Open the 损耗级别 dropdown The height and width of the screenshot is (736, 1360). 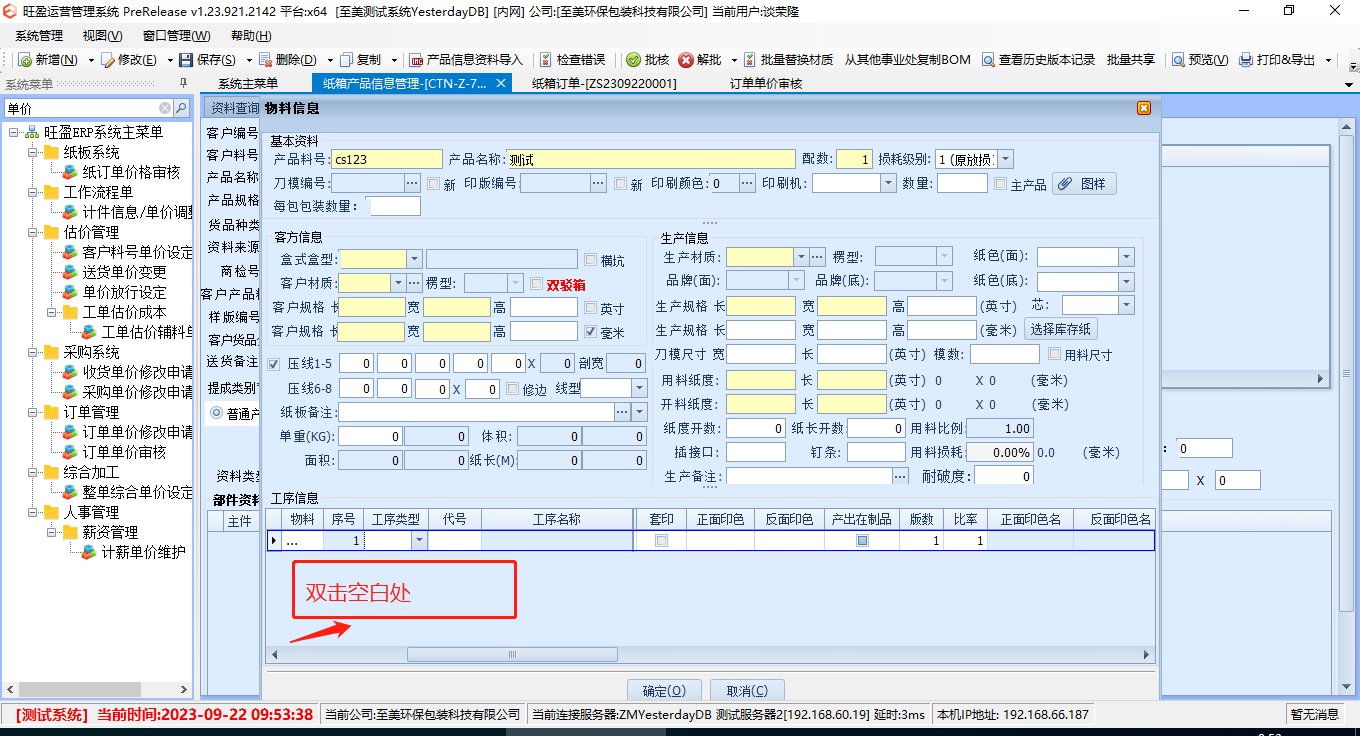tap(1006, 159)
